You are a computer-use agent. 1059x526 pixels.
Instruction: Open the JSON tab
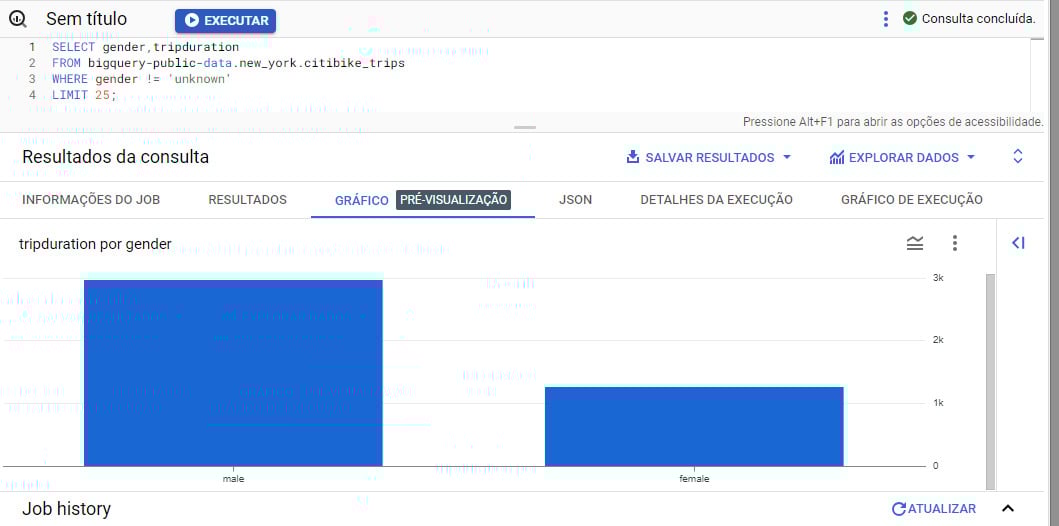[x=575, y=200]
